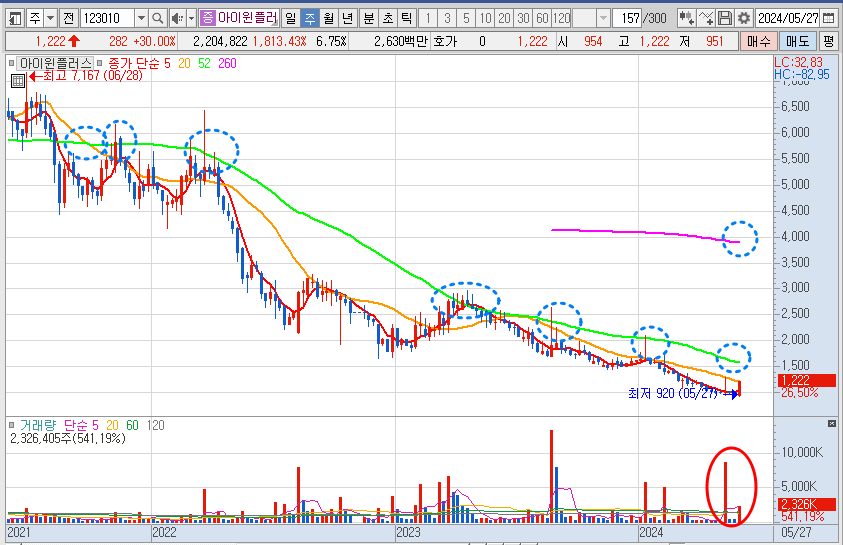Select second 초 chart period
Viewport: 843px width, 545px height.
pos(388,19)
